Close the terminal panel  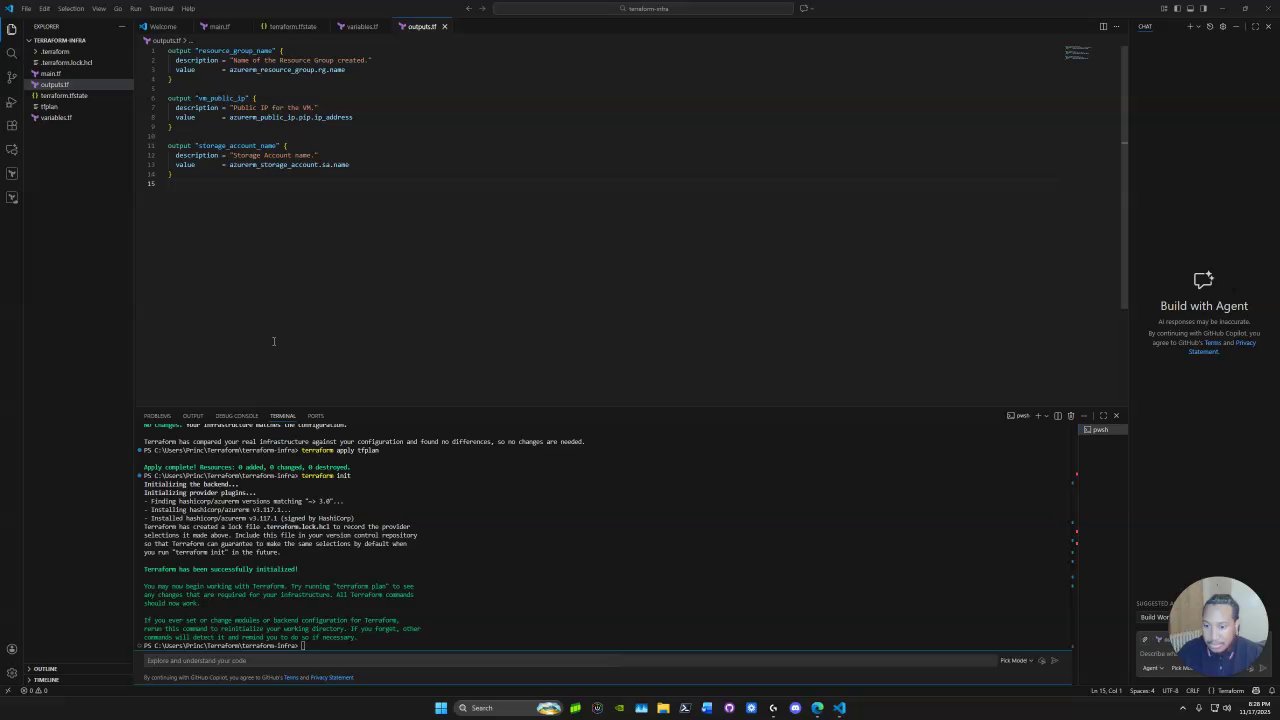pyautogui.click(x=1116, y=416)
